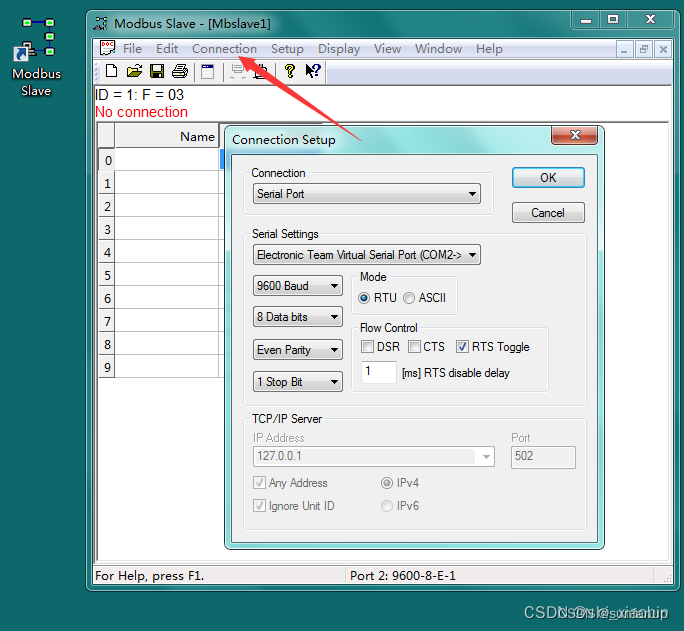Toggle the Ignore Unit ID checkbox
This screenshot has width=684, height=631.
(259, 506)
